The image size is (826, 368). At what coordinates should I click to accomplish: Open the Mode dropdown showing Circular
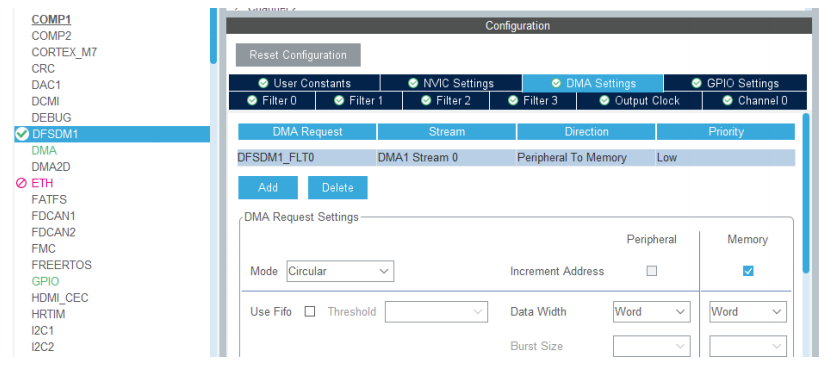[x=340, y=271]
